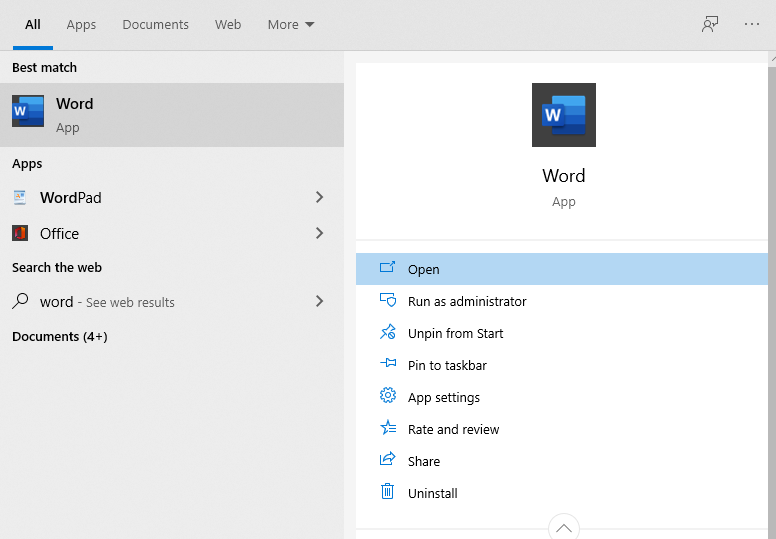
Task: Switch to the Documents tab
Action: tap(155, 24)
